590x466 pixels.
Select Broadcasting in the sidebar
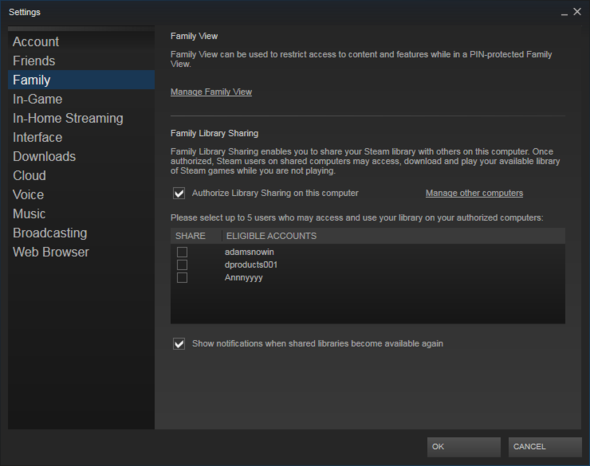click(50, 233)
